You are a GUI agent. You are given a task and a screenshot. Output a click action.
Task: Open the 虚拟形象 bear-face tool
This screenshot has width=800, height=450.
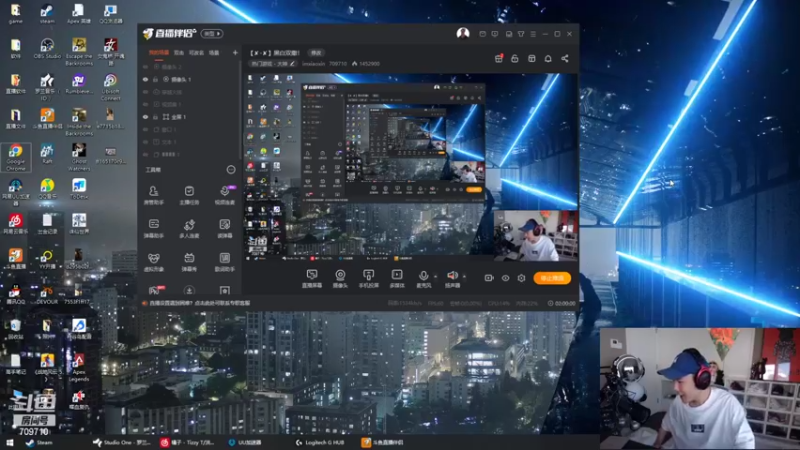tap(153, 262)
